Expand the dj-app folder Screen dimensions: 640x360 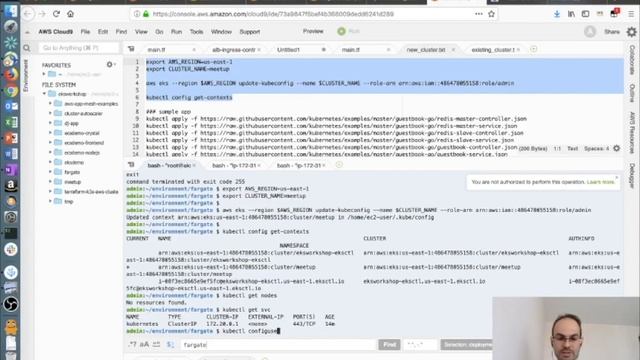coord(50,123)
